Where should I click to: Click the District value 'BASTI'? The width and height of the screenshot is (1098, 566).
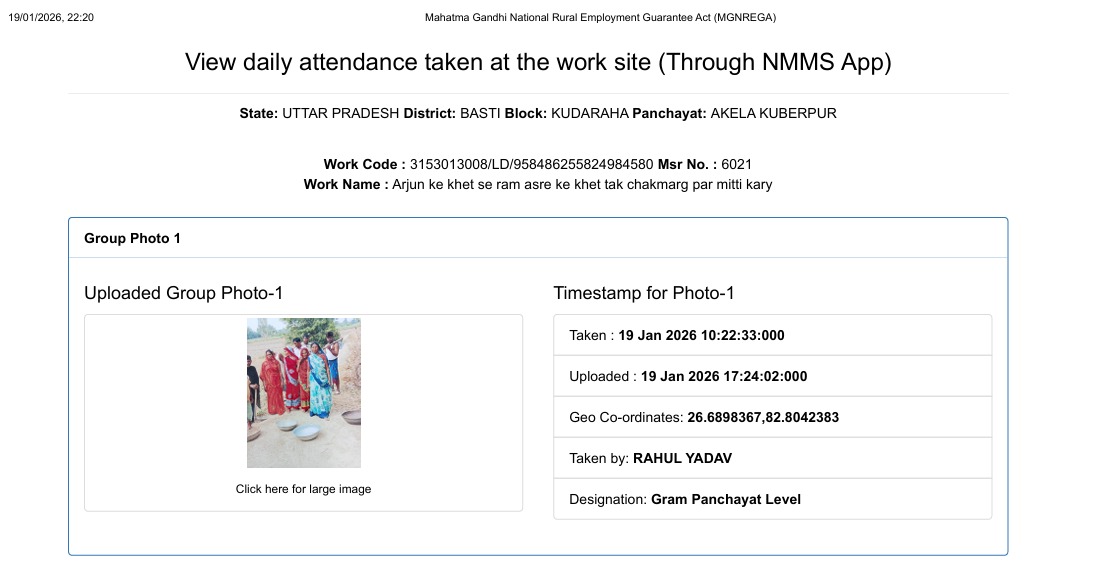click(480, 113)
